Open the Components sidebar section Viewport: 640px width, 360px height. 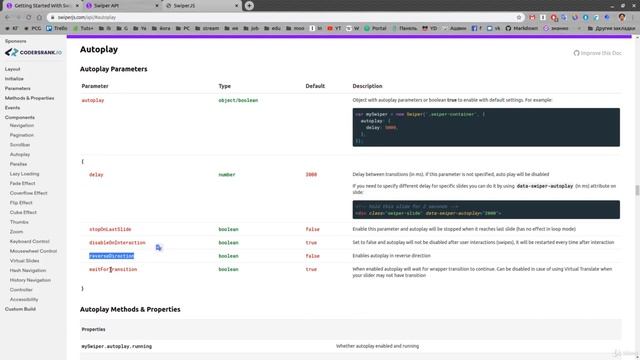pyautogui.click(x=20, y=118)
